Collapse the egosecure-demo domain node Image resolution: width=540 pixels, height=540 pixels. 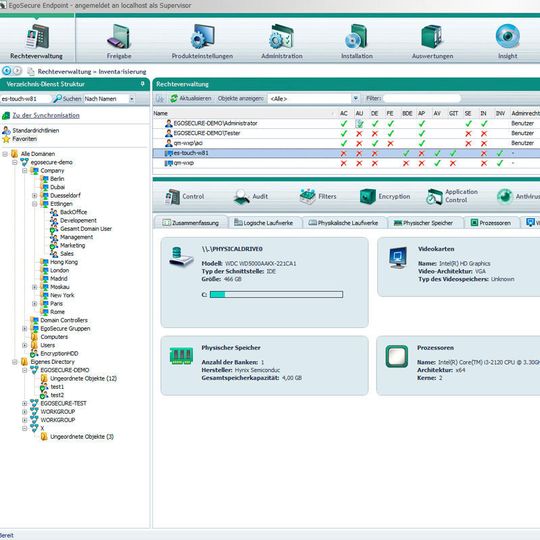(x=15, y=162)
